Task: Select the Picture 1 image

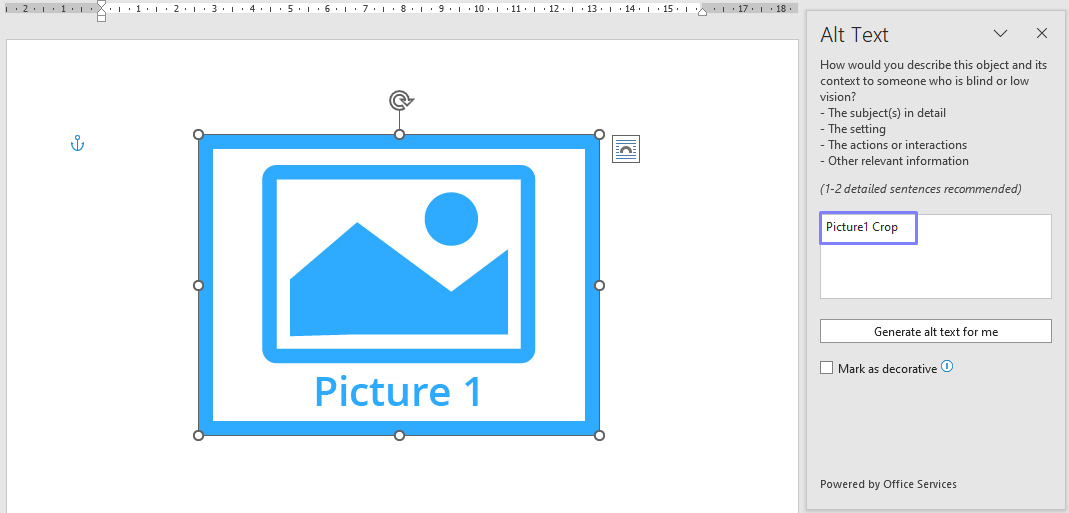Action: pos(399,285)
